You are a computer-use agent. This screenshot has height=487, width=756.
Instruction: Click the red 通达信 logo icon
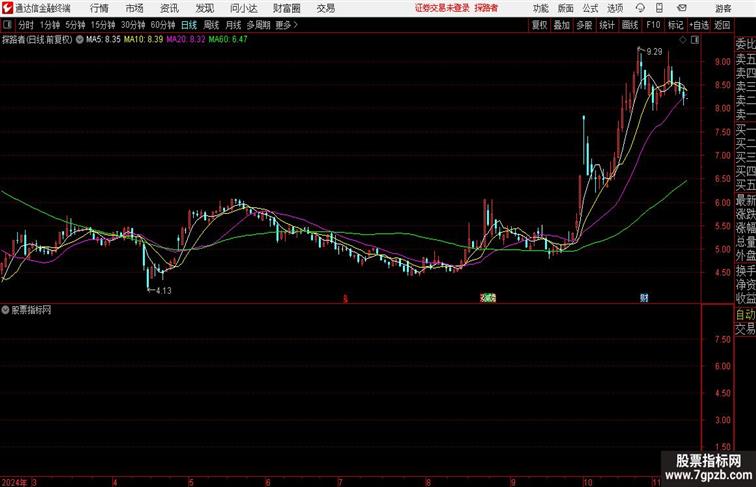tap(8, 8)
